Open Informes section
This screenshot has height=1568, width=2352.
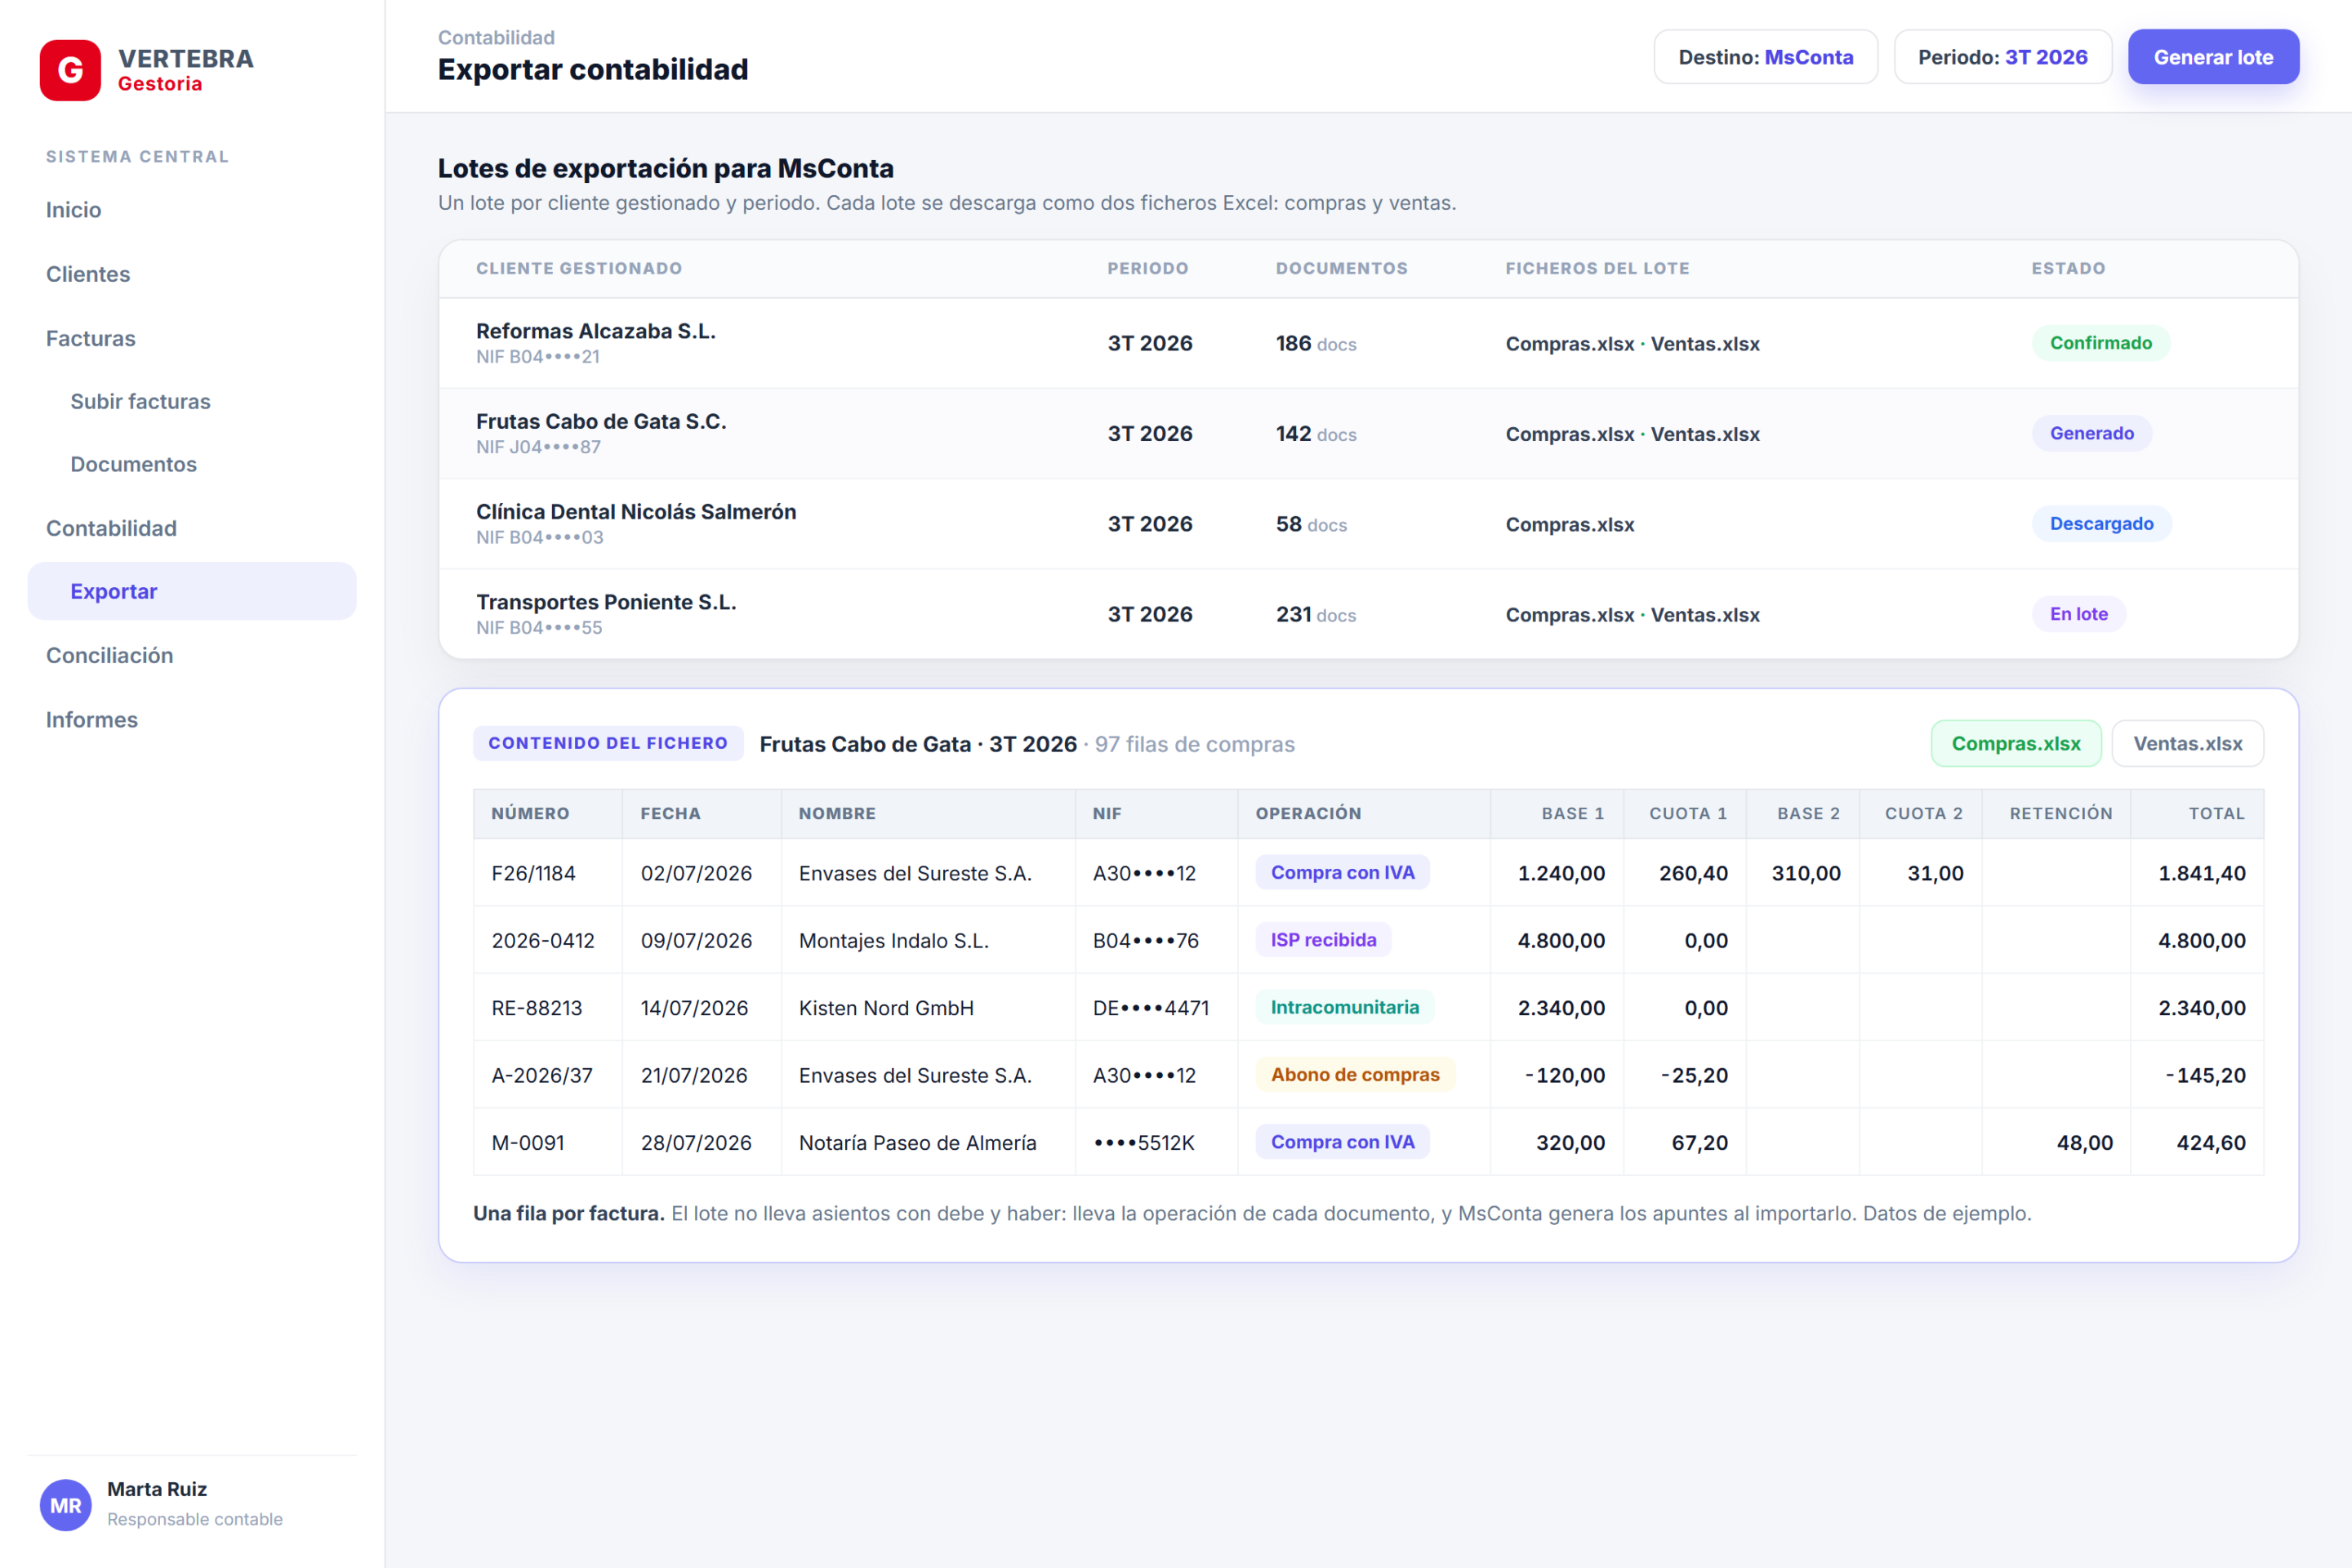(x=92, y=719)
